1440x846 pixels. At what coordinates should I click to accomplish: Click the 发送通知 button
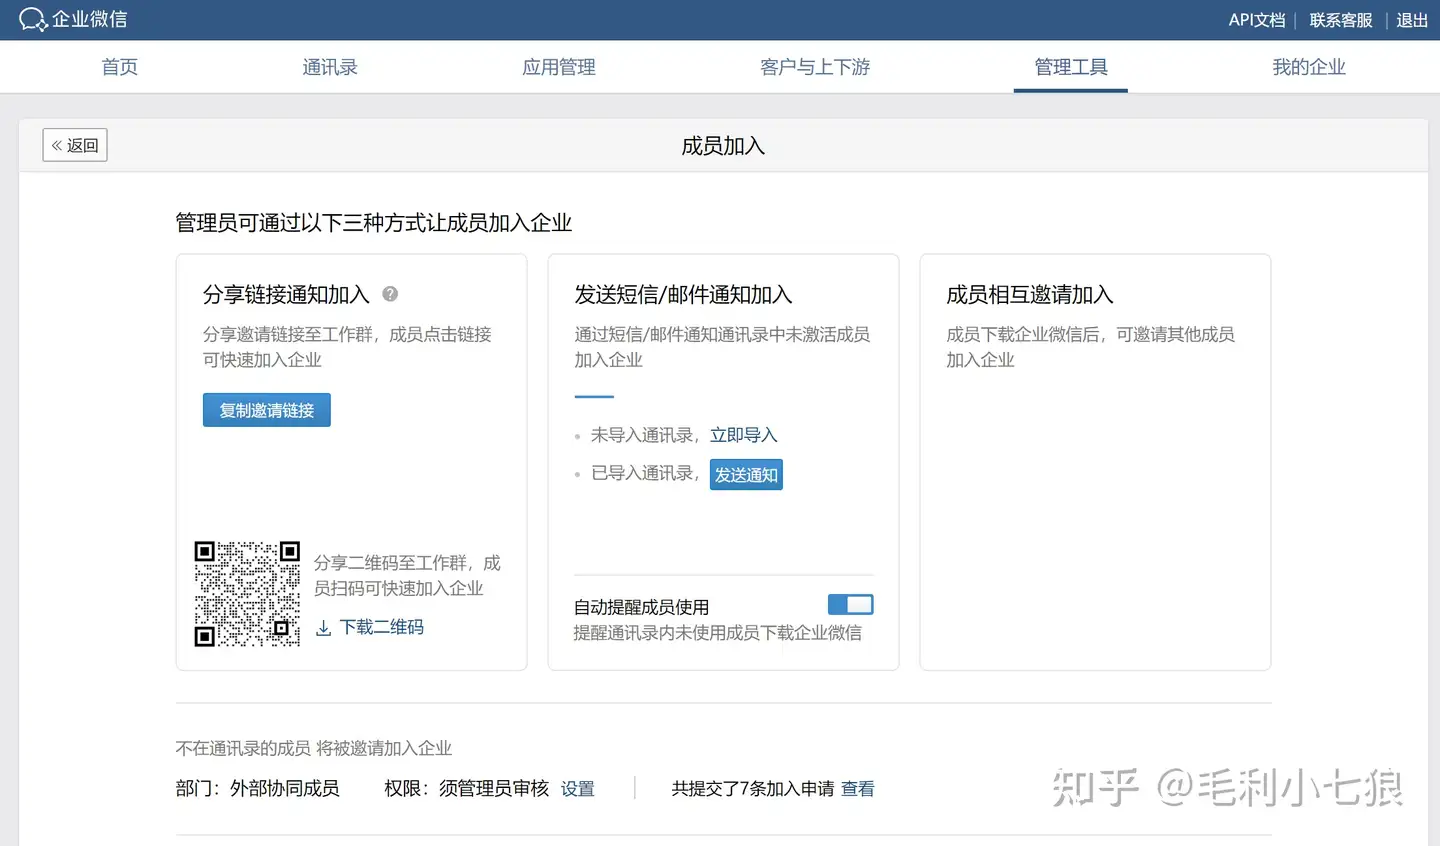746,474
